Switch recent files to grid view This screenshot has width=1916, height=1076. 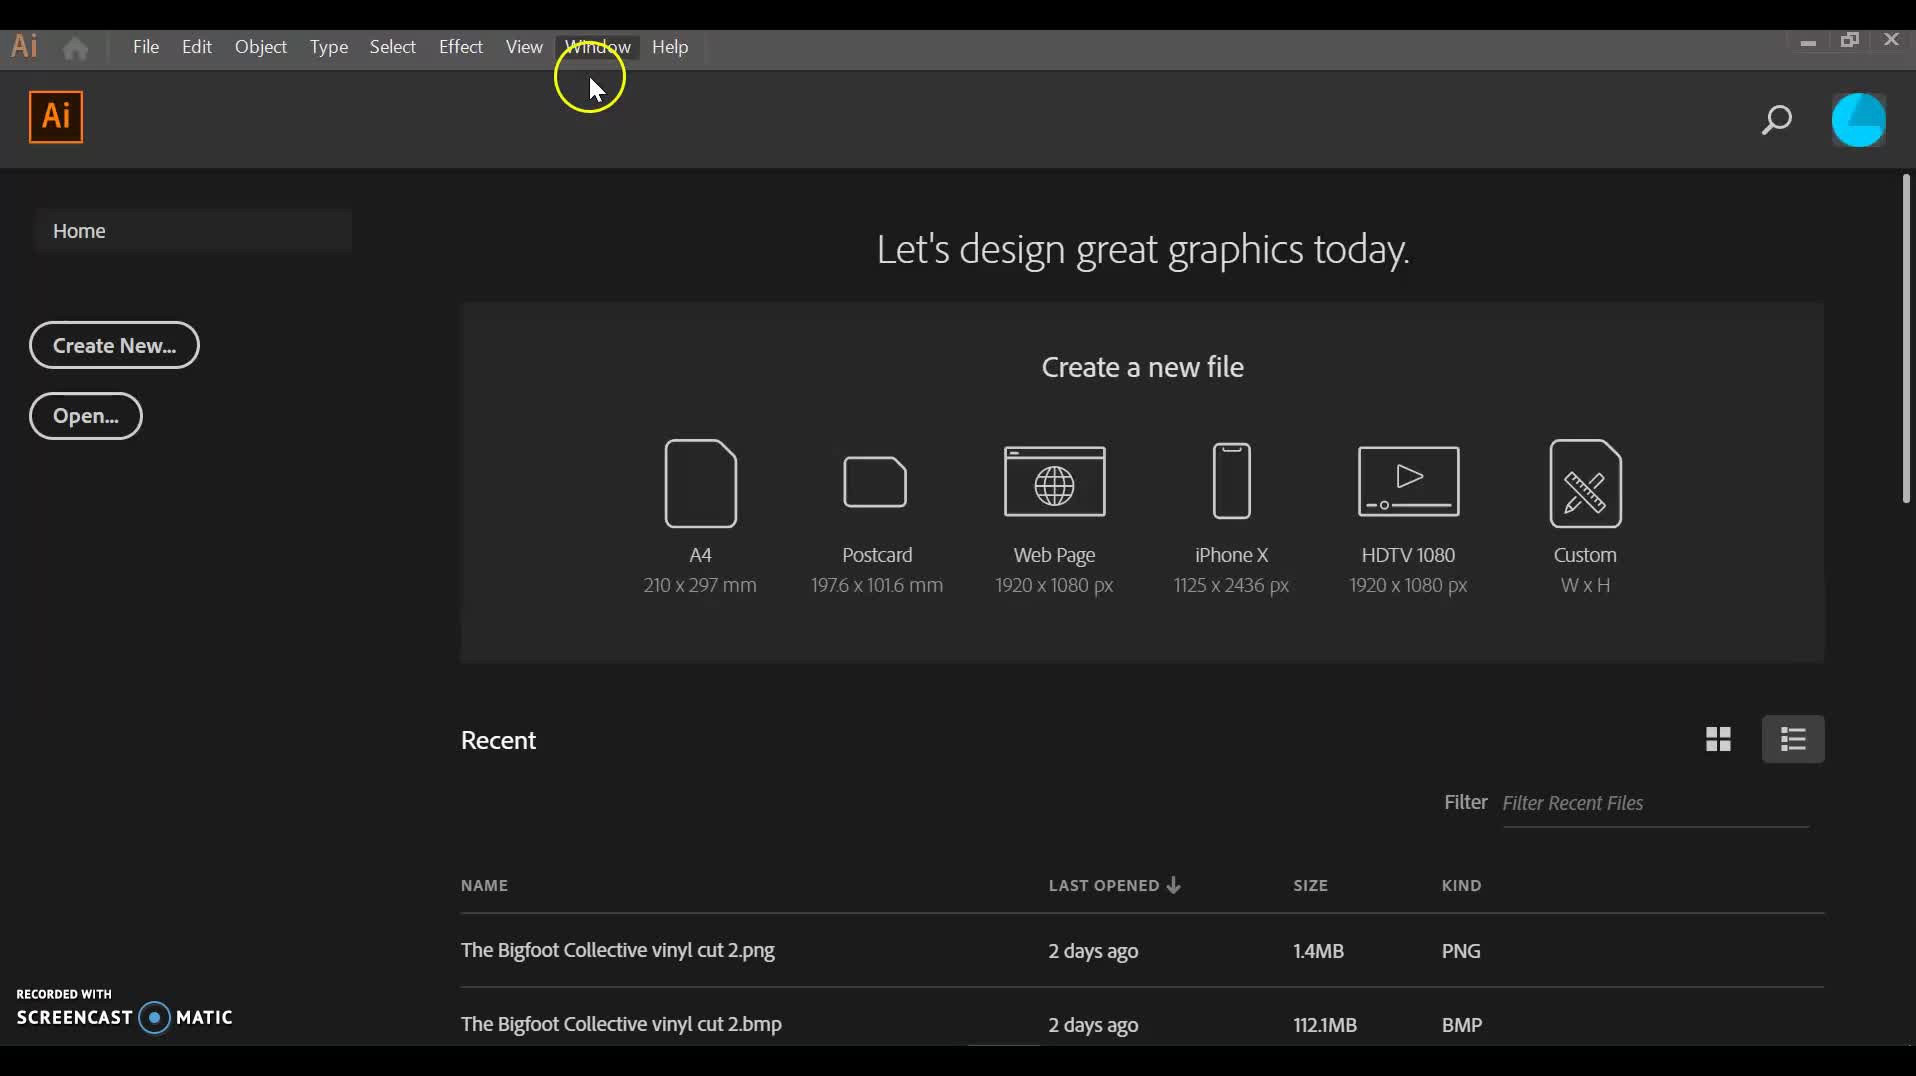pyautogui.click(x=1718, y=739)
